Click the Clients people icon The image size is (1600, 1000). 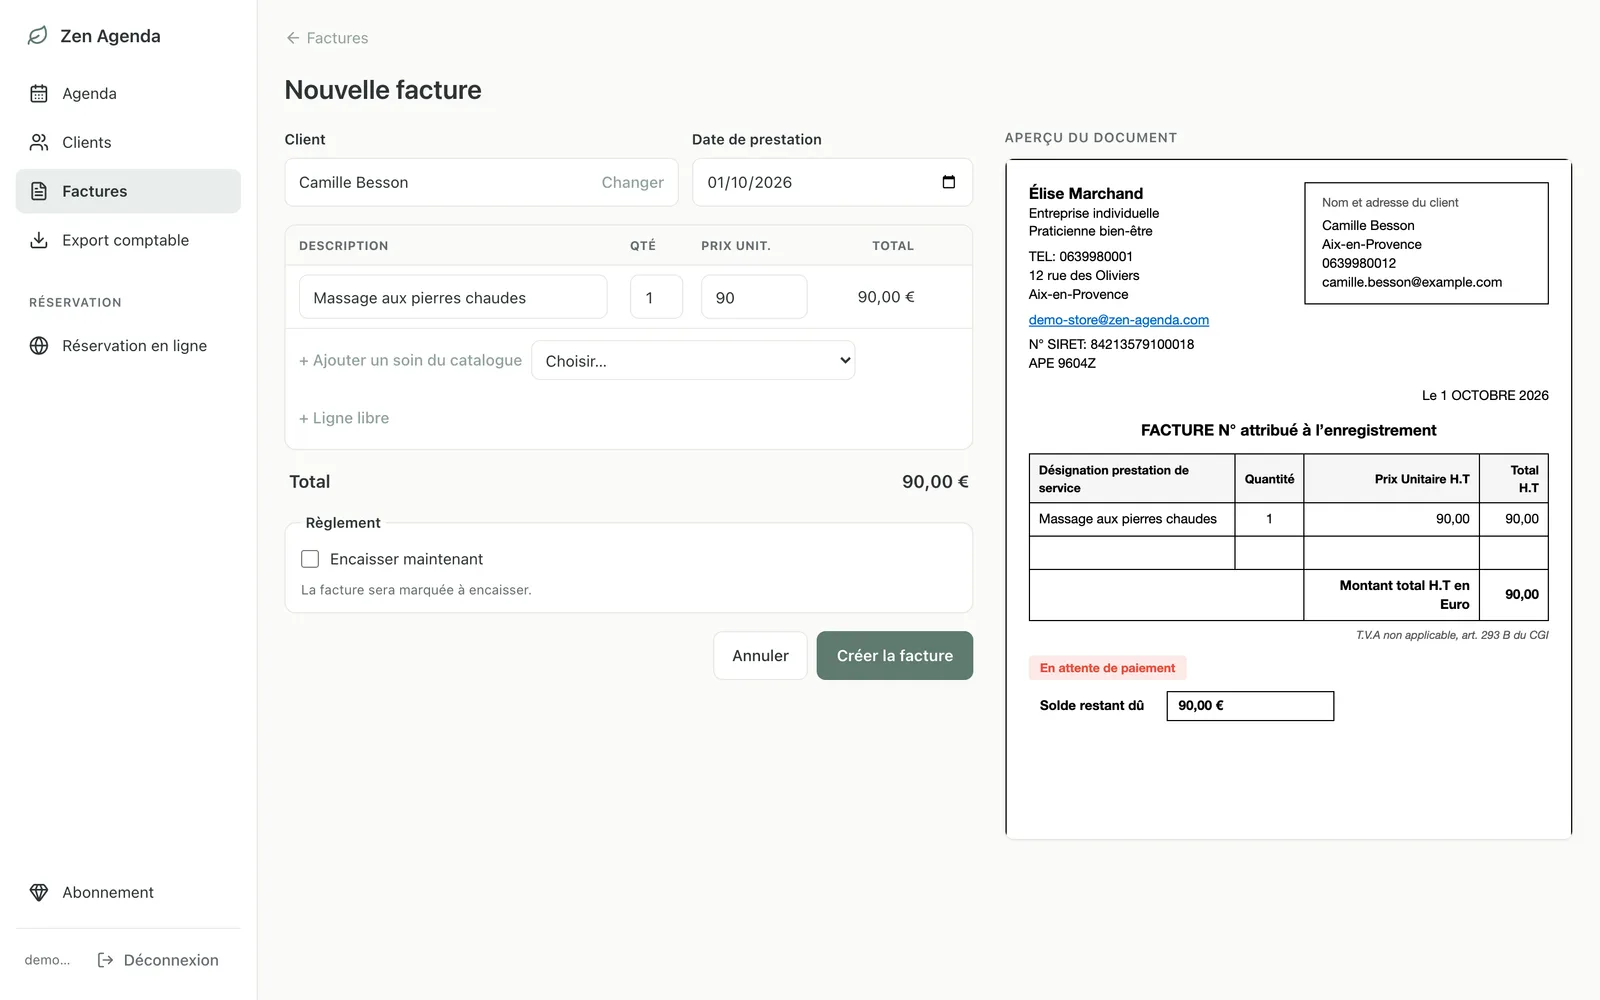(x=39, y=143)
